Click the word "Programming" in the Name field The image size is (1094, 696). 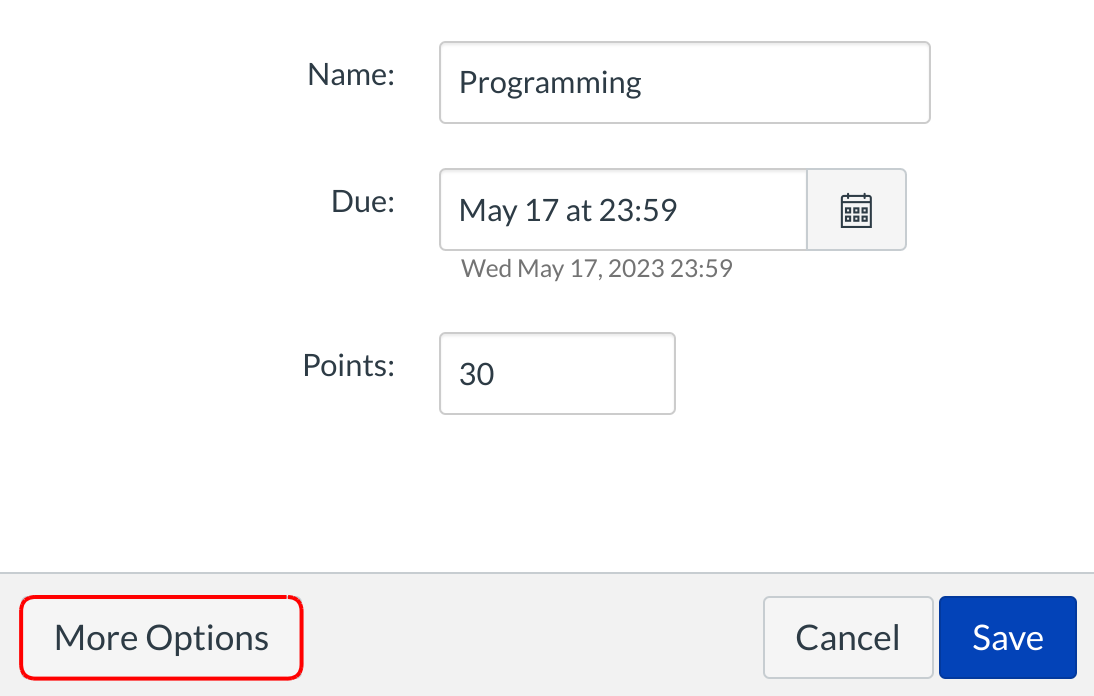pyautogui.click(x=550, y=82)
